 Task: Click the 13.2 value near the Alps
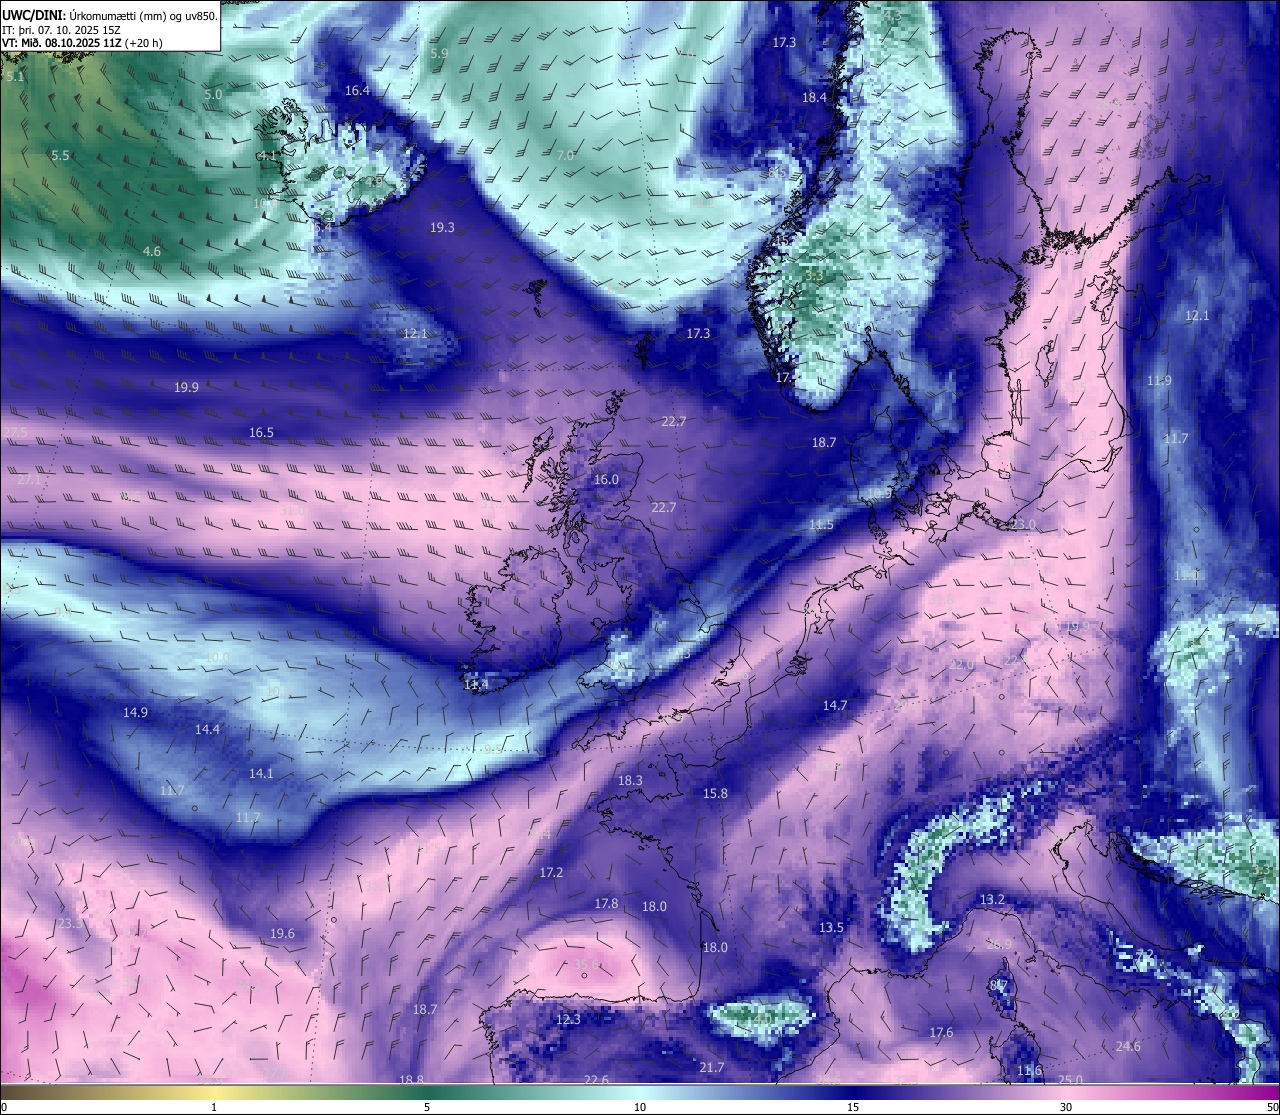(x=991, y=899)
